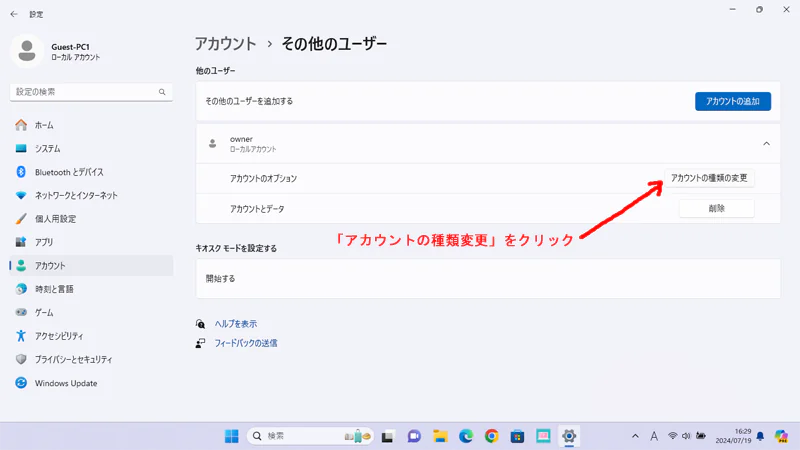800x450 pixels.
Task: Click the Settings gear taskbar icon
Action: (x=569, y=436)
